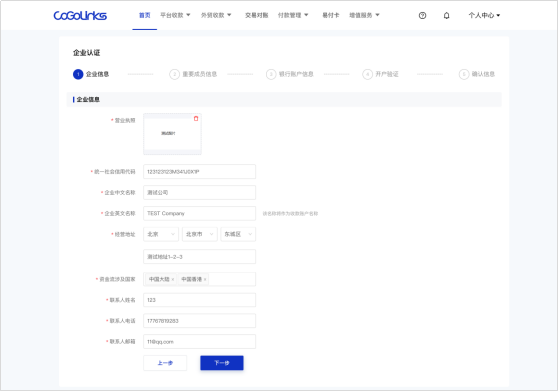Open the 易付卡 menu item

tap(330, 15)
